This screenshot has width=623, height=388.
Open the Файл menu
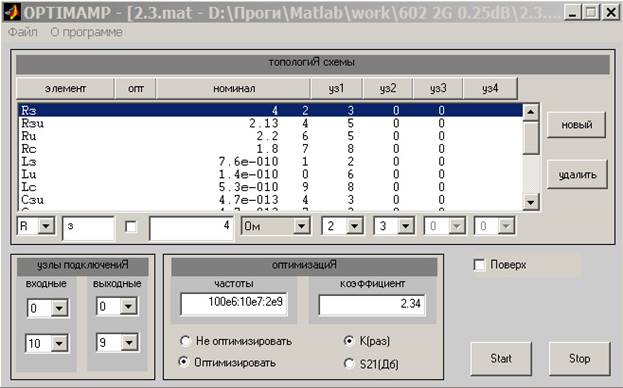coord(23,32)
